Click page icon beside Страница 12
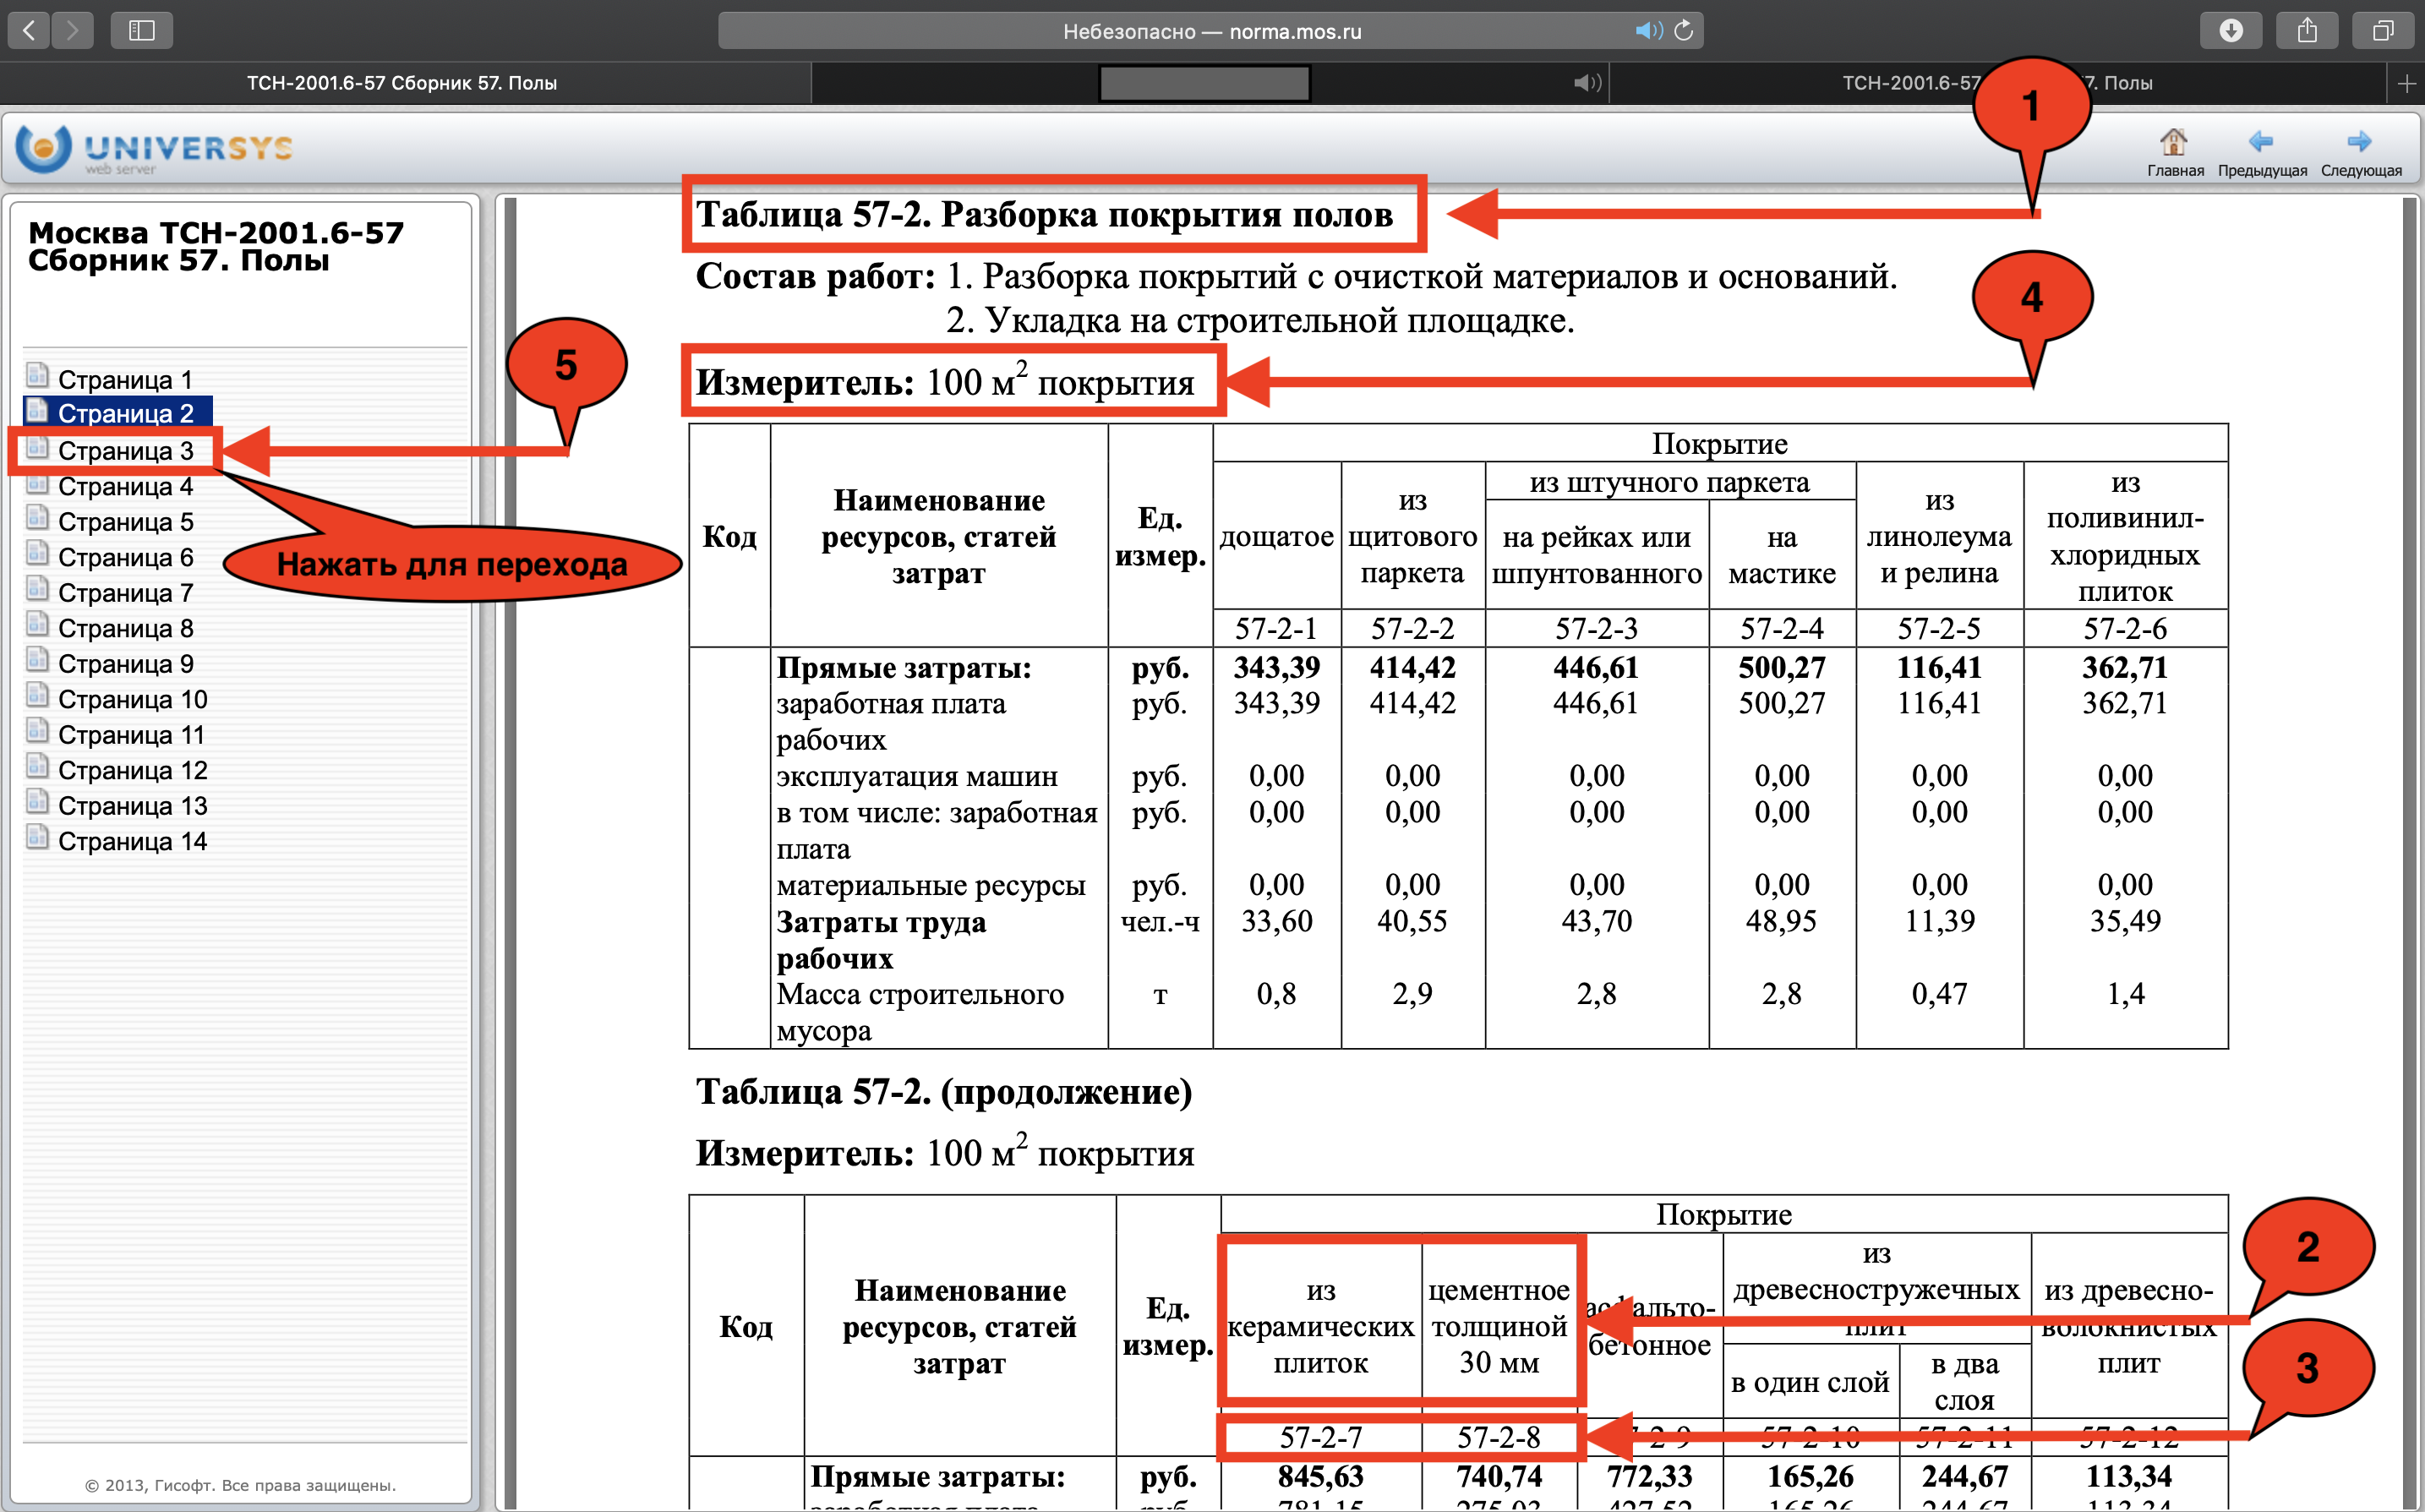This screenshot has height=1512, width=2425. click(37, 766)
